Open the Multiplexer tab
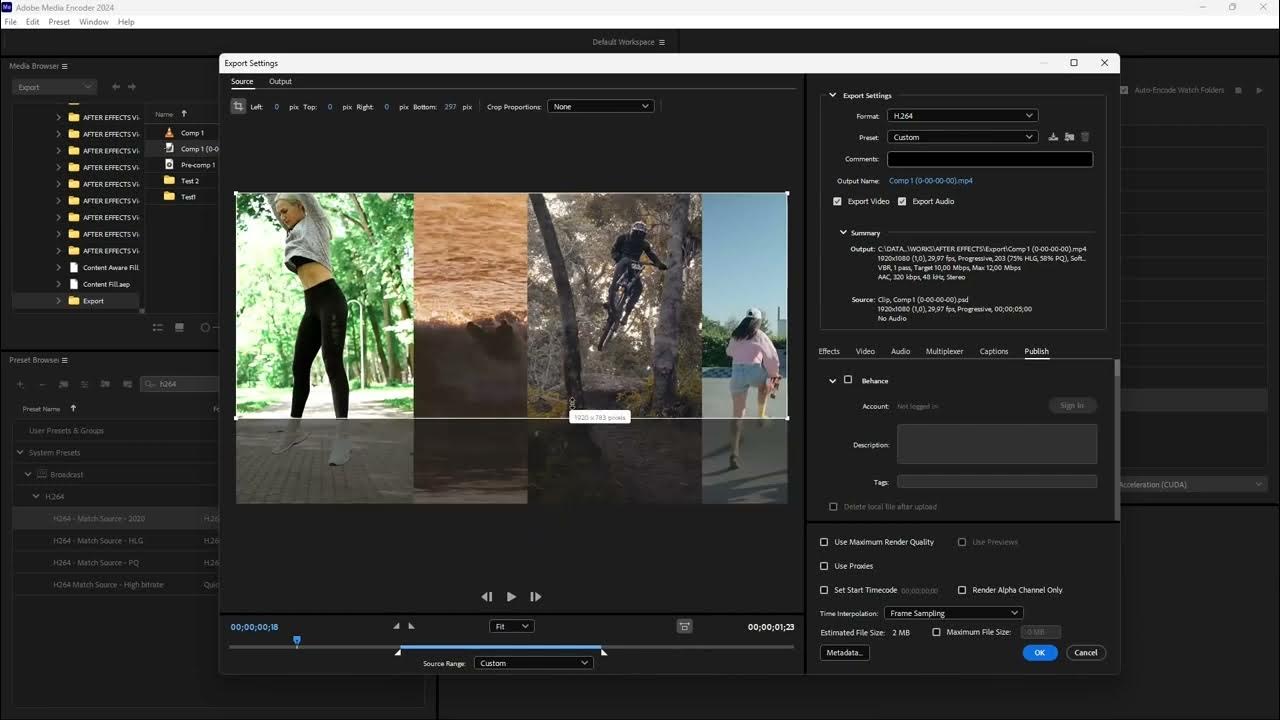The image size is (1280, 720). (944, 351)
